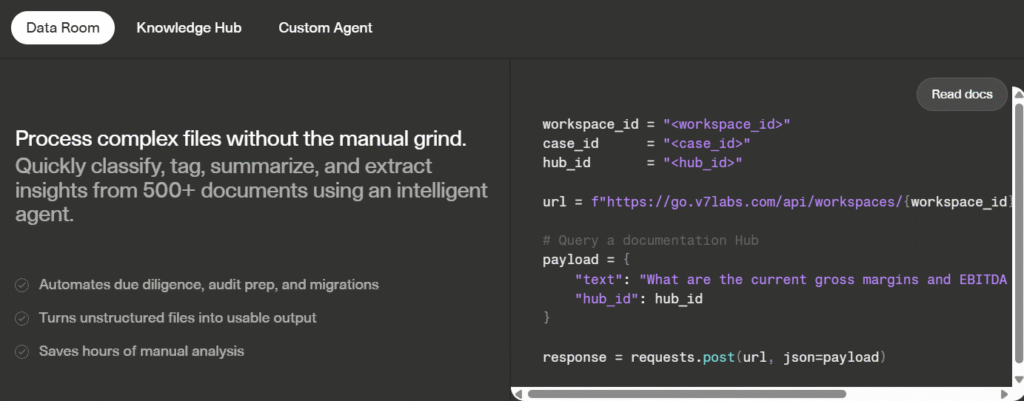Click the payload = { code line

coord(586,260)
